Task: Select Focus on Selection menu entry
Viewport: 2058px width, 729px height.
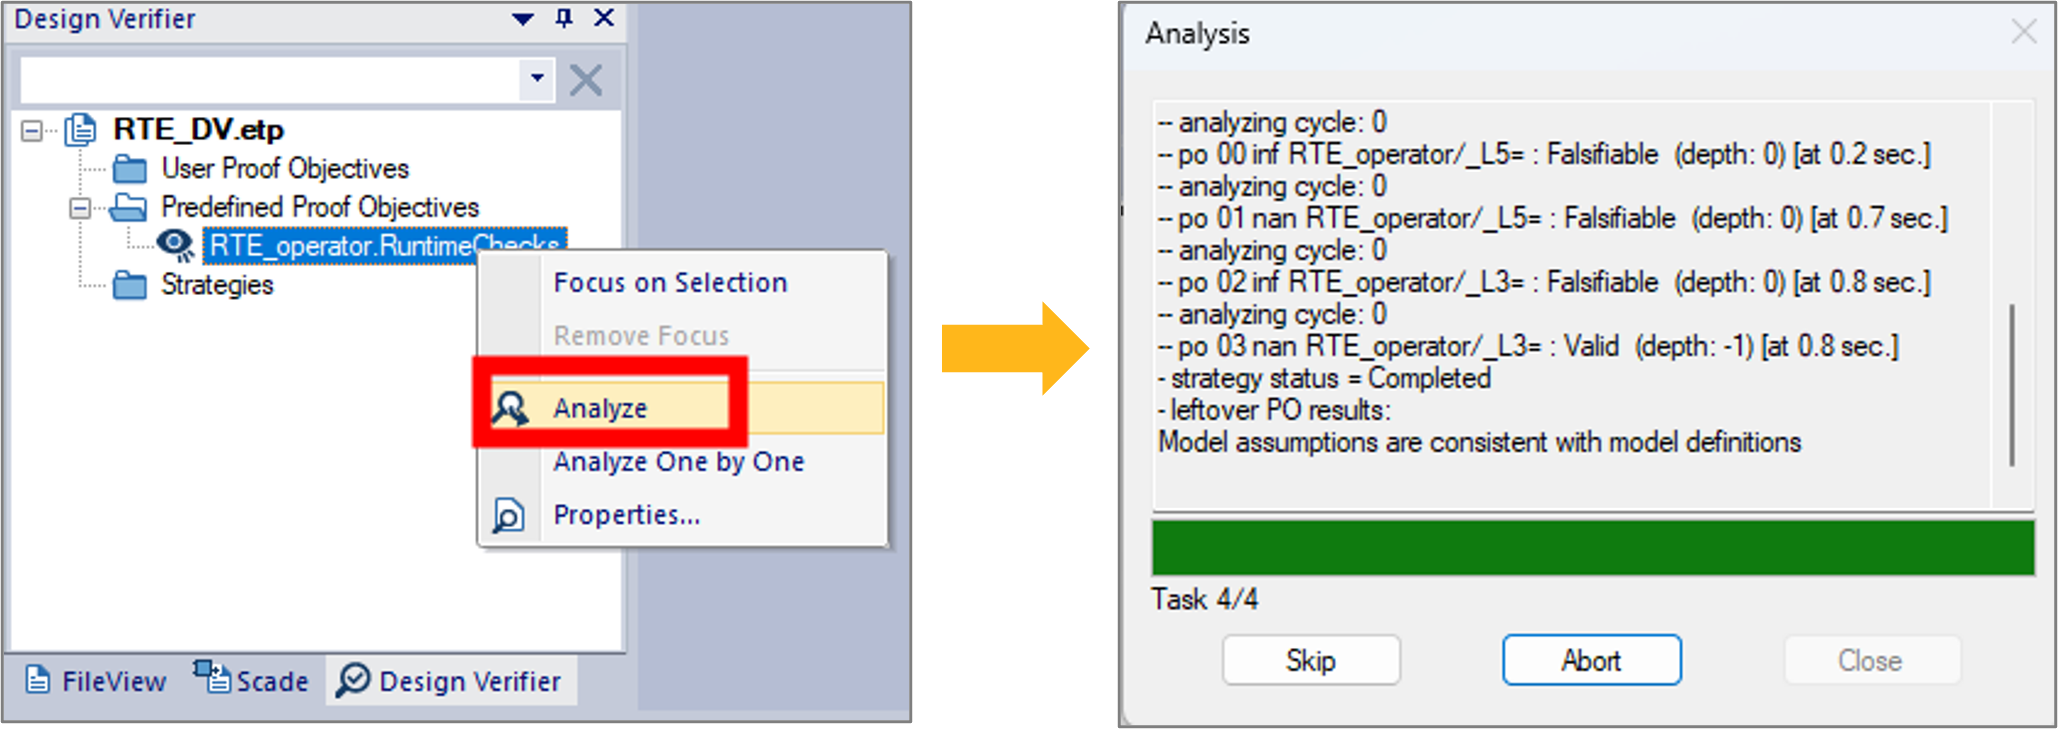Action: (670, 283)
